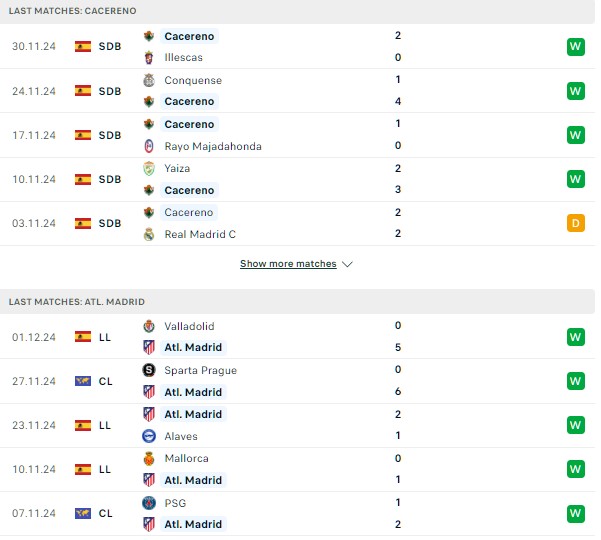Screen dimensions: 601x540
Task: Click the Conquense club crest icon
Action: (149, 80)
